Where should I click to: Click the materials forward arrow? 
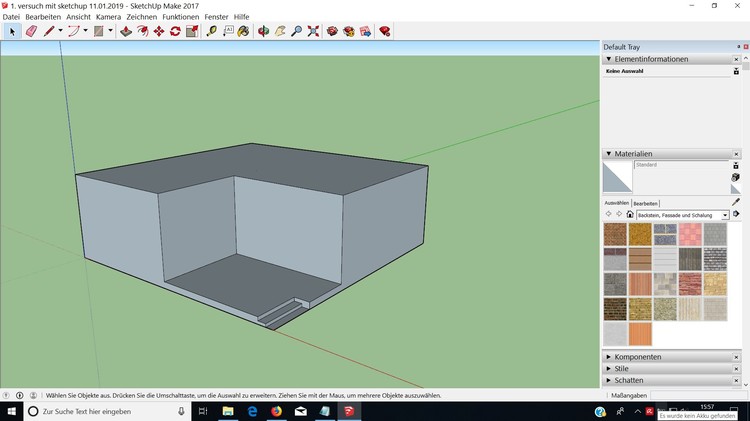[x=619, y=214]
